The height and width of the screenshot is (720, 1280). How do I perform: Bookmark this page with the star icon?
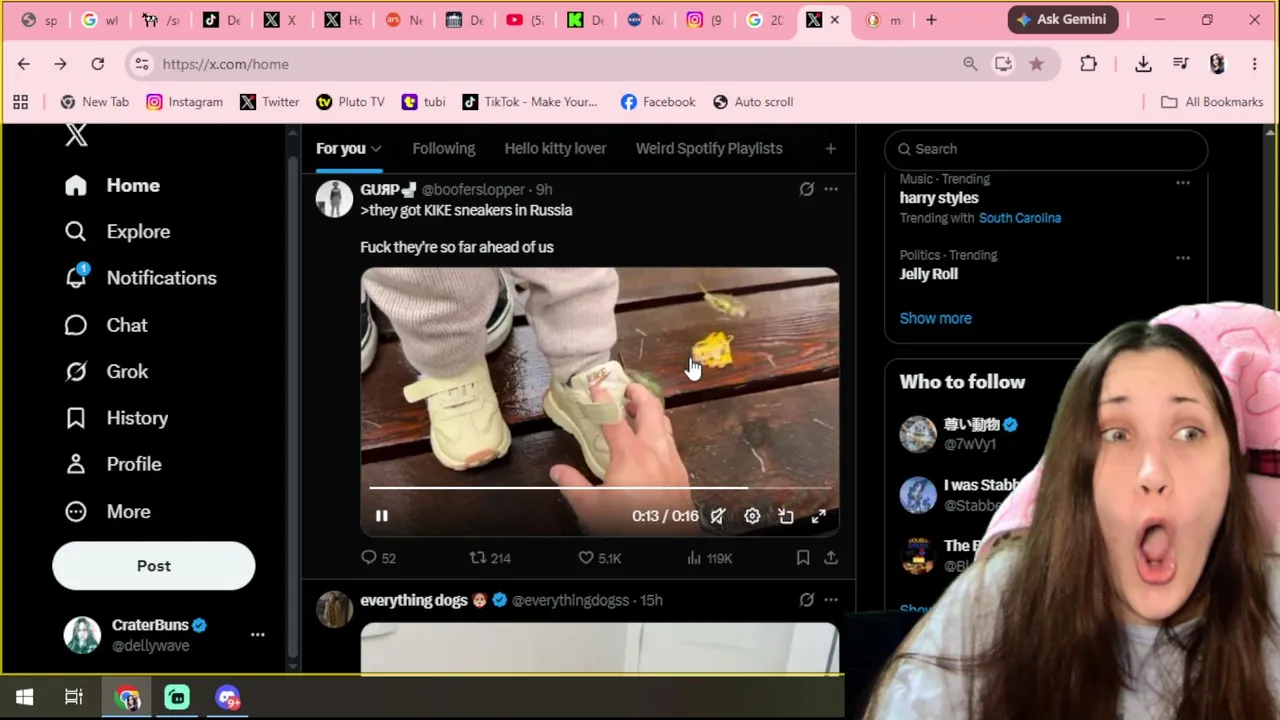tap(1036, 64)
